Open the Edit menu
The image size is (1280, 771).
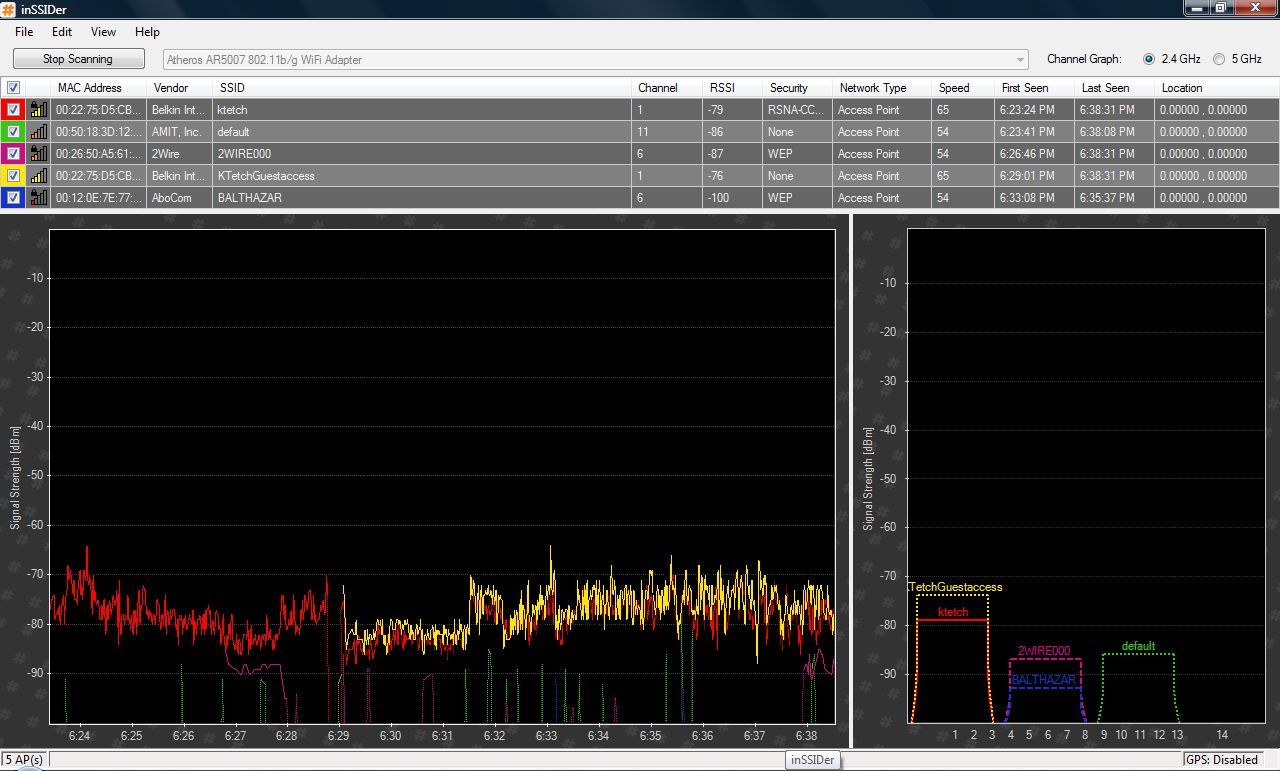coord(62,32)
